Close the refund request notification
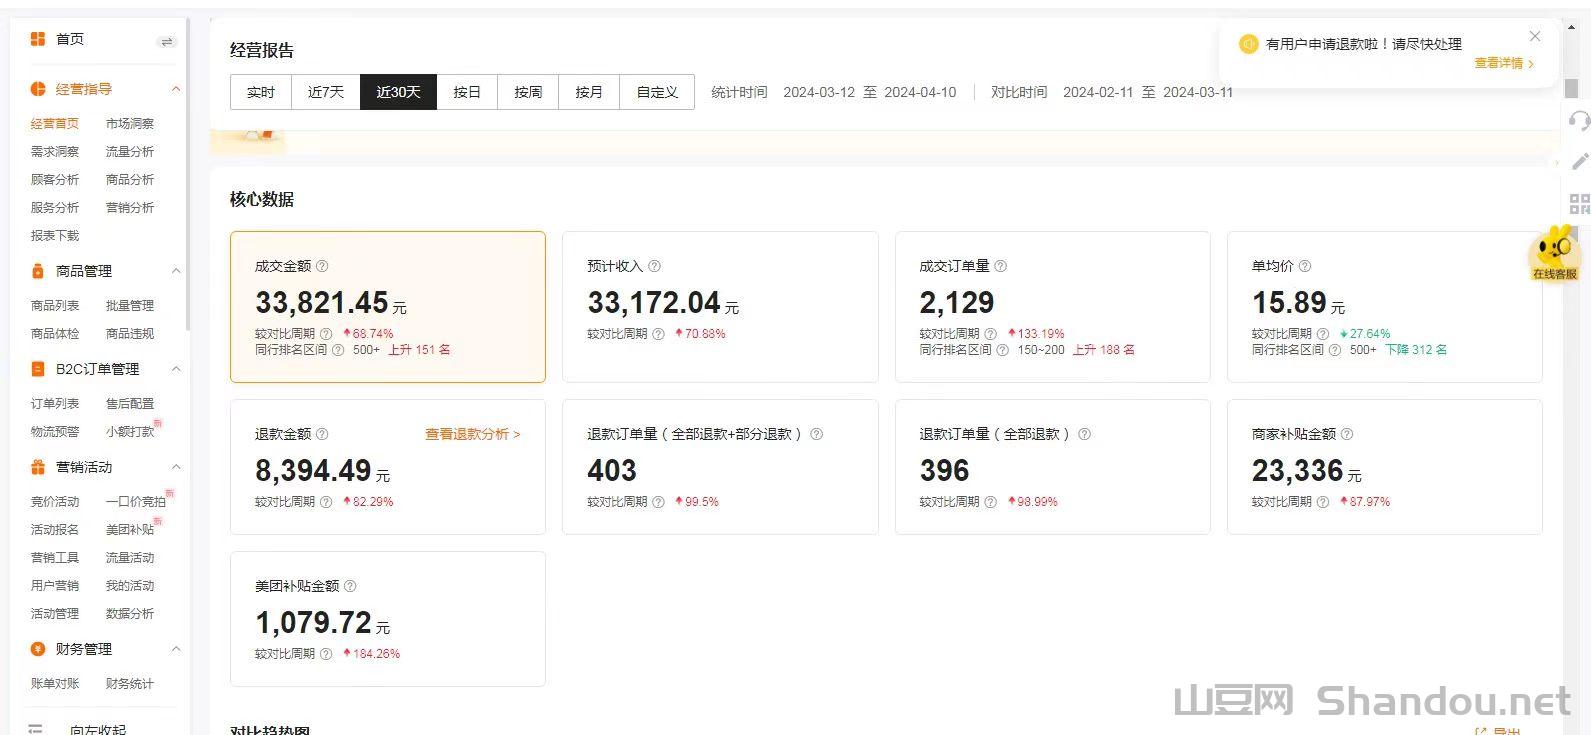Viewport: 1591px width, 735px height. tap(1535, 37)
